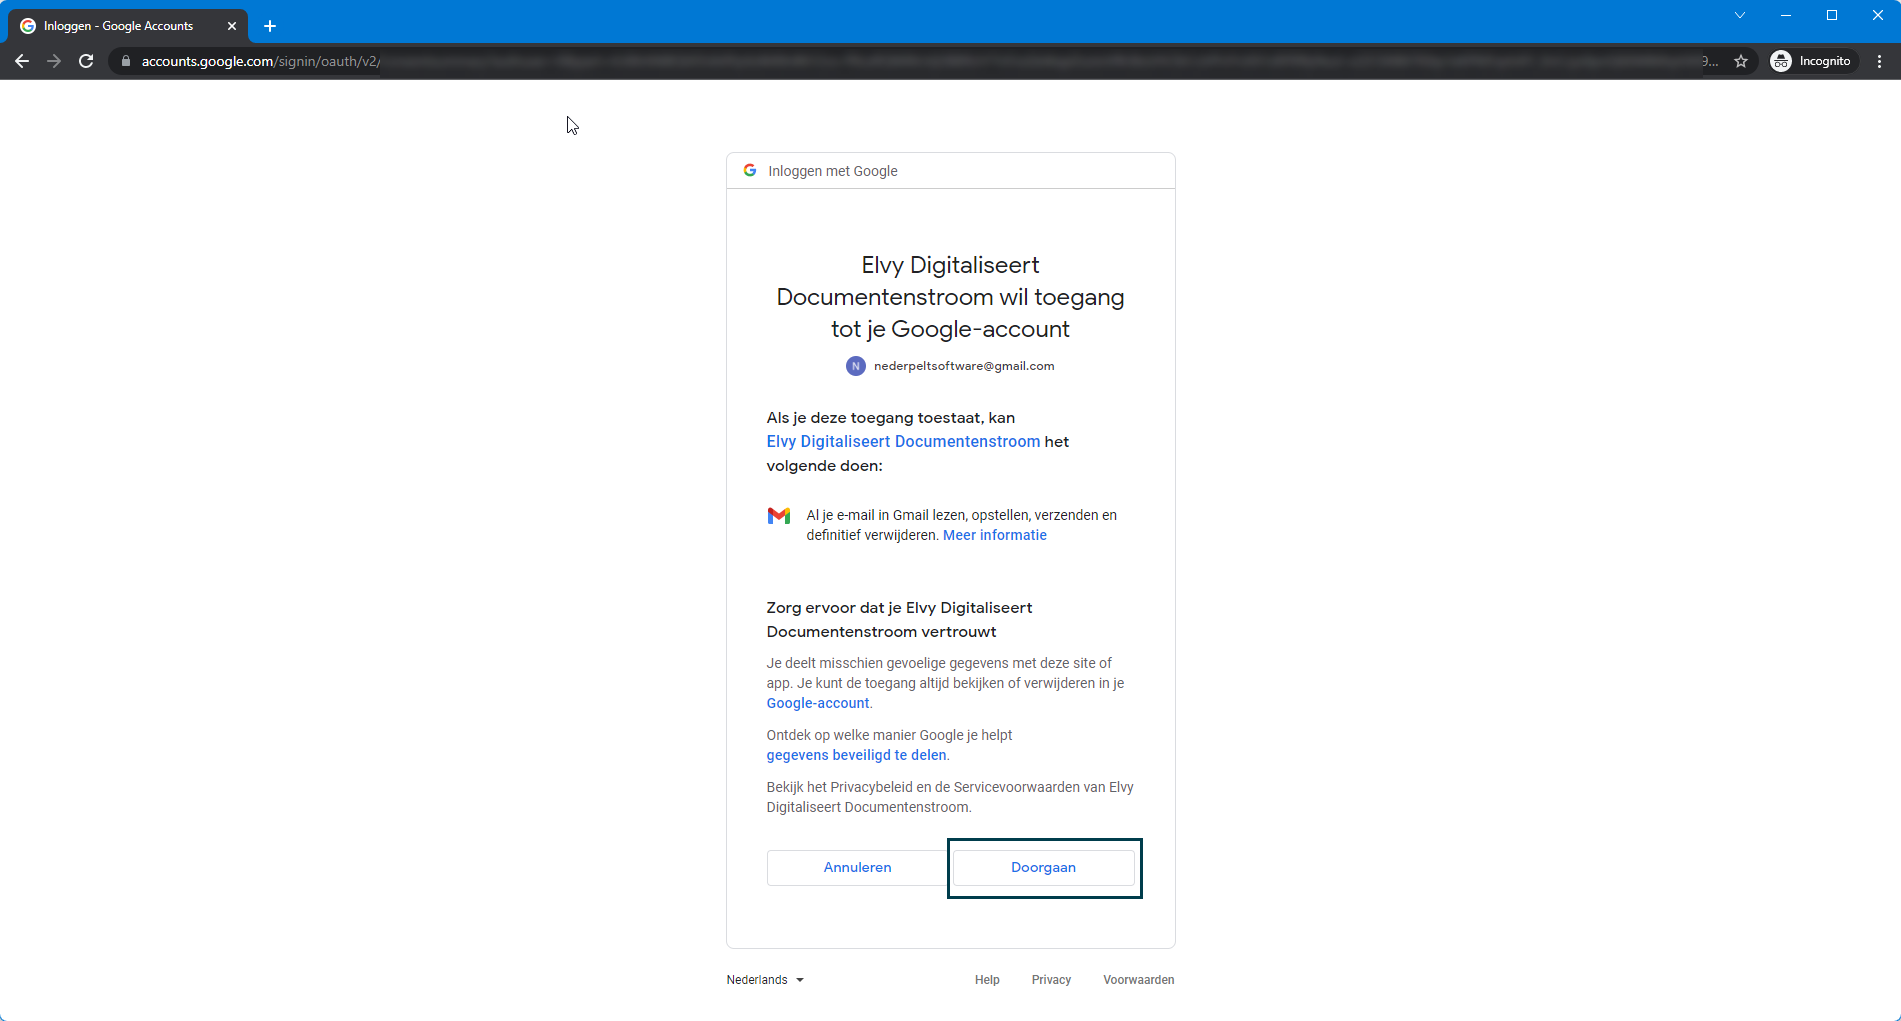
Task: Open the Incognito profile indicator
Action: (x=1813, y=61)
